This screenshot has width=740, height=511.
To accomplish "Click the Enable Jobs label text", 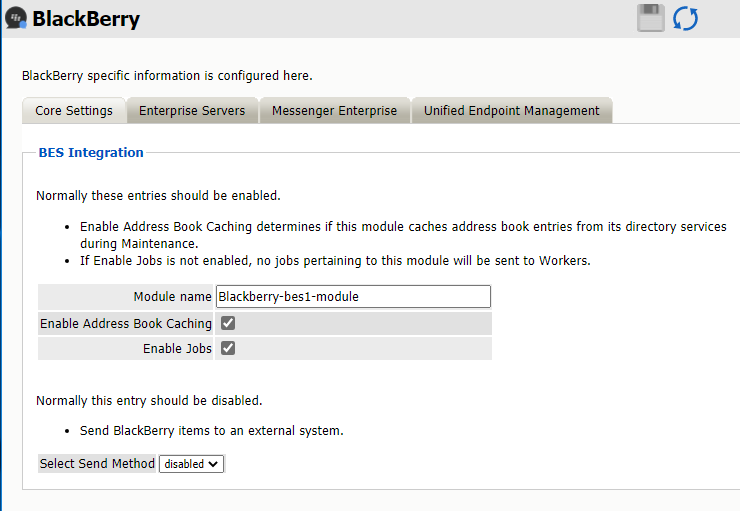I will (x=177, y=349).
